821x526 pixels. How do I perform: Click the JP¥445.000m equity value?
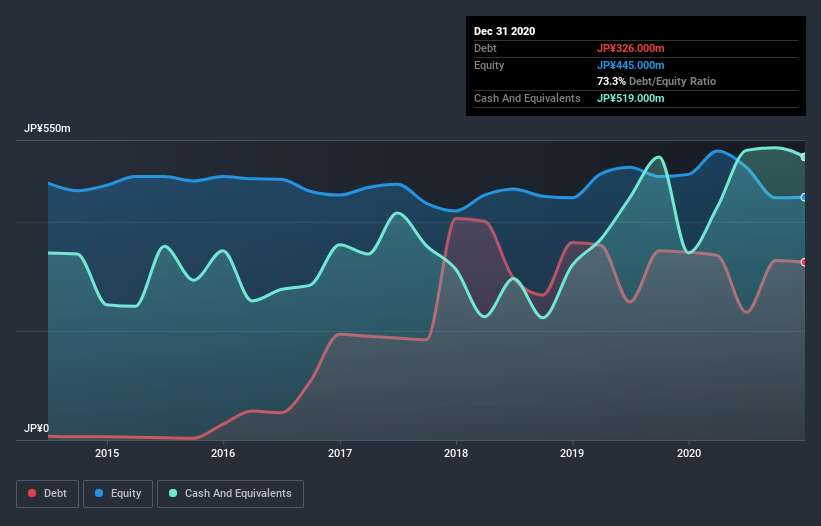pos(630,65)
